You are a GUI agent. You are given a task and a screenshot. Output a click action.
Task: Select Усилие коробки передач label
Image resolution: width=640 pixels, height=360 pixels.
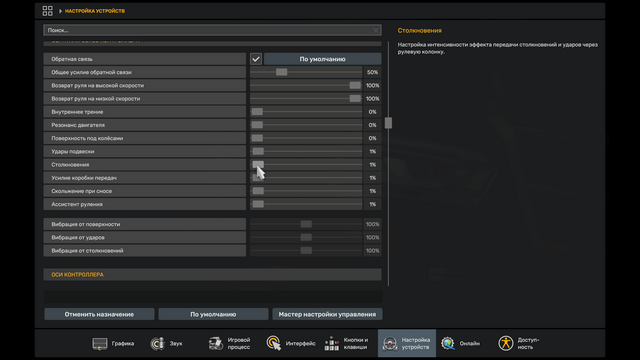coord(84,178)
